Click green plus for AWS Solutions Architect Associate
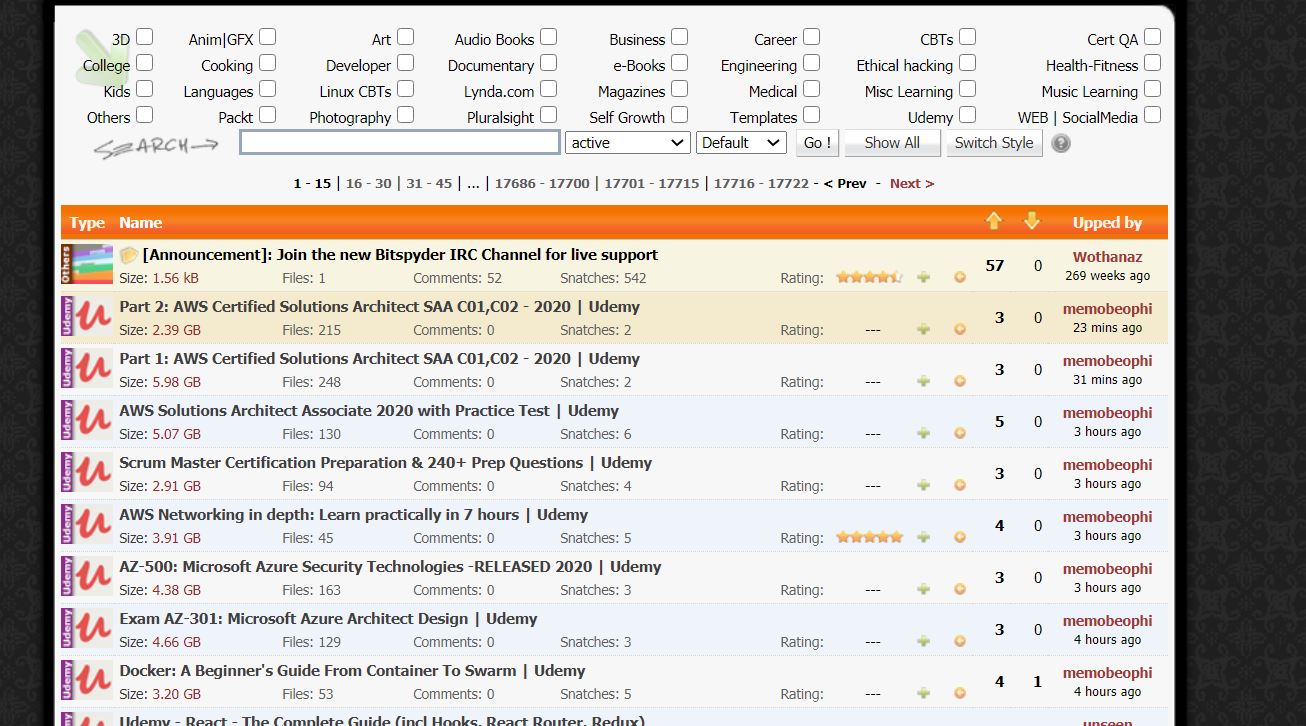This screenshot has width=1306, height=726. (923, 433)
